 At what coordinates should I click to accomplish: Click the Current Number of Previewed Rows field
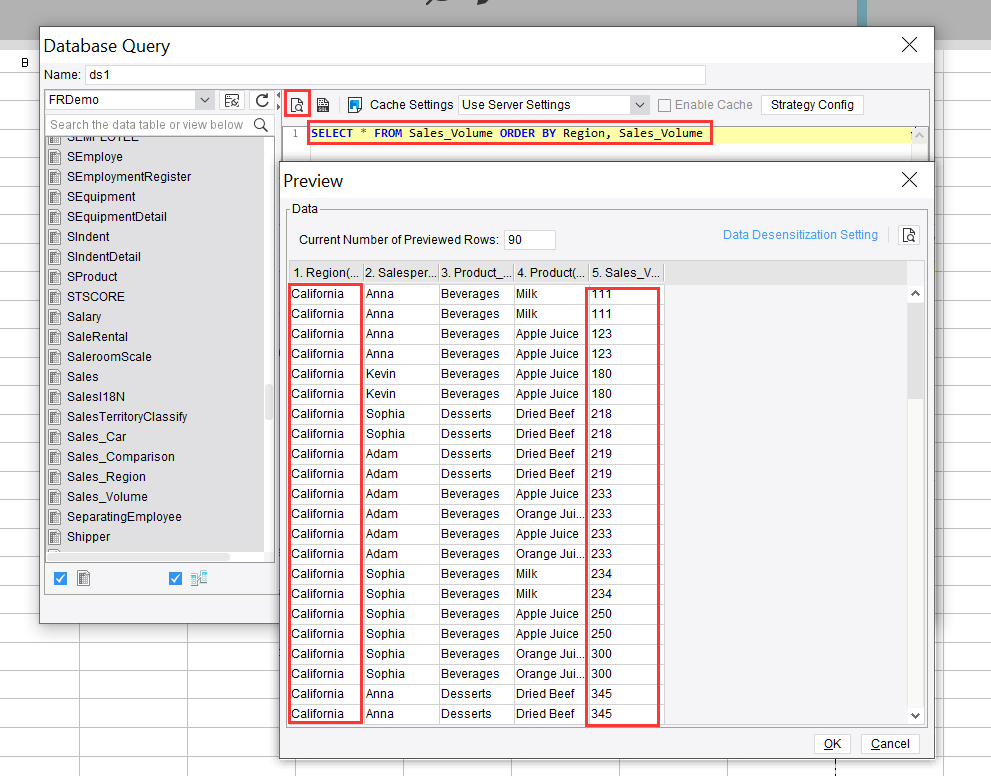tap(529, 239)
